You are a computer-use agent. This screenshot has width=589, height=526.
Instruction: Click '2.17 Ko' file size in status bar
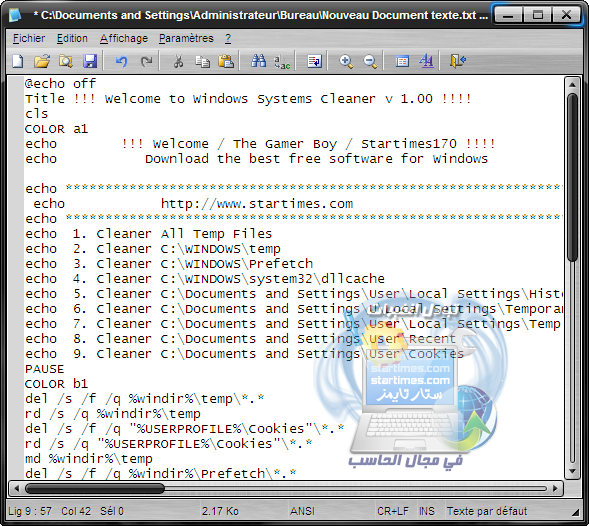(220, 511)
